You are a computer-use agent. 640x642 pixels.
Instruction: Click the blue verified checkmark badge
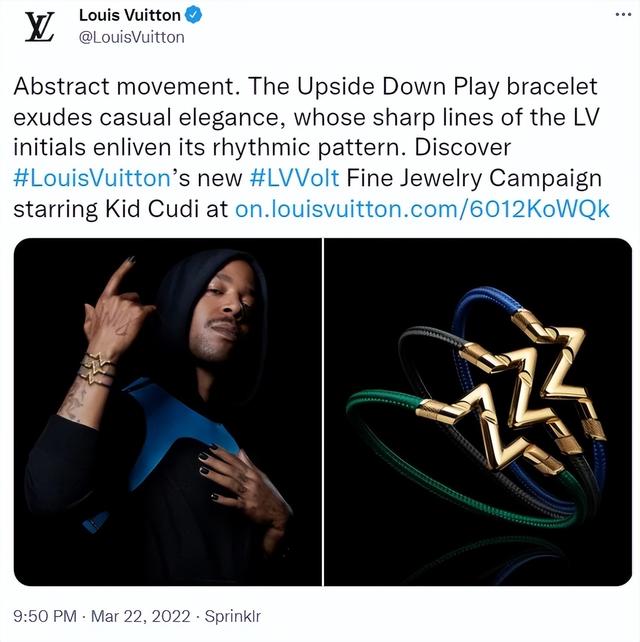pyautogui.click(x=193, y=15)
